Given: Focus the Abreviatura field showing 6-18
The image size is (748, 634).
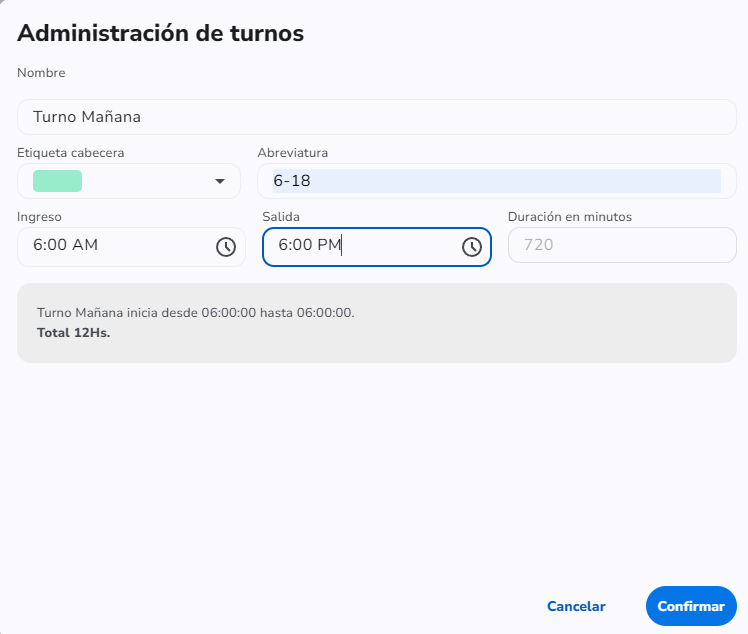Looking at the screenshot, I should tap(497, 181).
